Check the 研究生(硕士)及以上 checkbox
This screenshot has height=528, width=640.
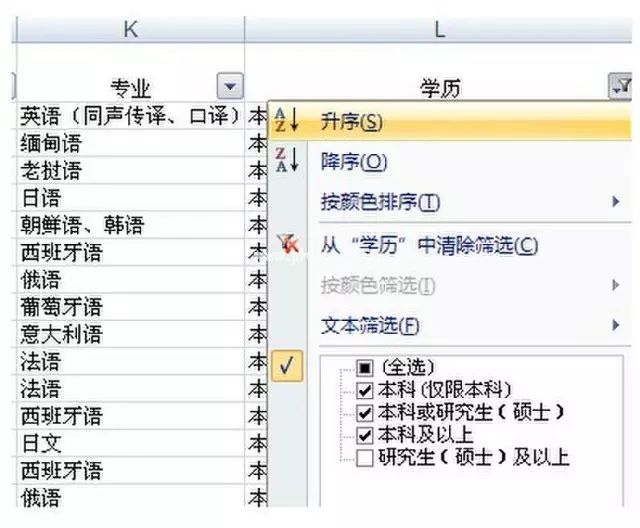(x=365, y=458)
